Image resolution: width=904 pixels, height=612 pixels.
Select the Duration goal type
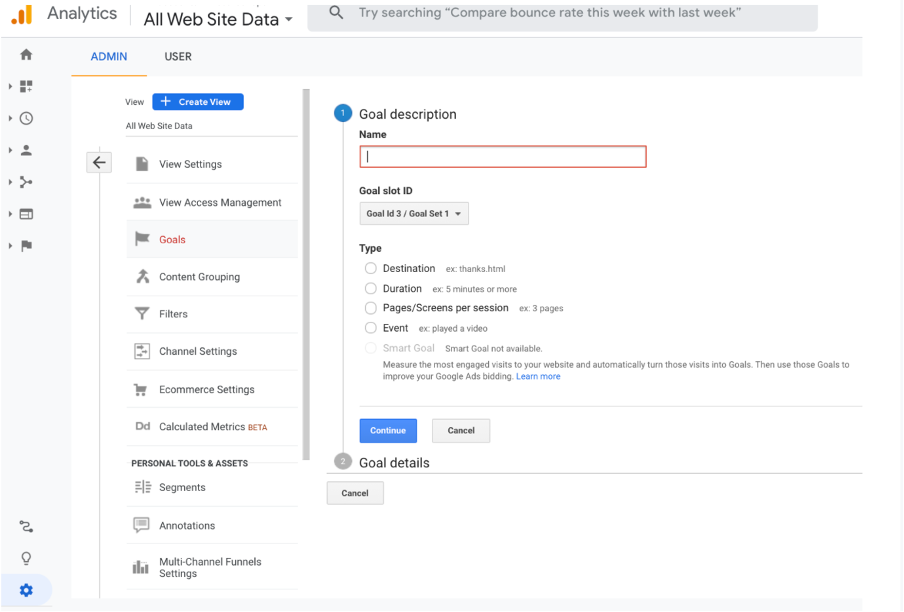[371, 288]
